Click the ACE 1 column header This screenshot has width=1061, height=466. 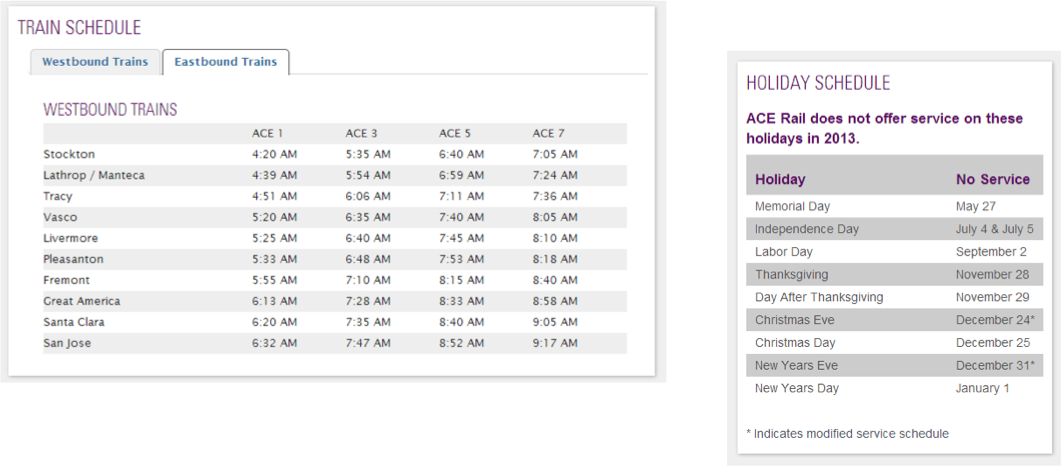pos(267,133)
